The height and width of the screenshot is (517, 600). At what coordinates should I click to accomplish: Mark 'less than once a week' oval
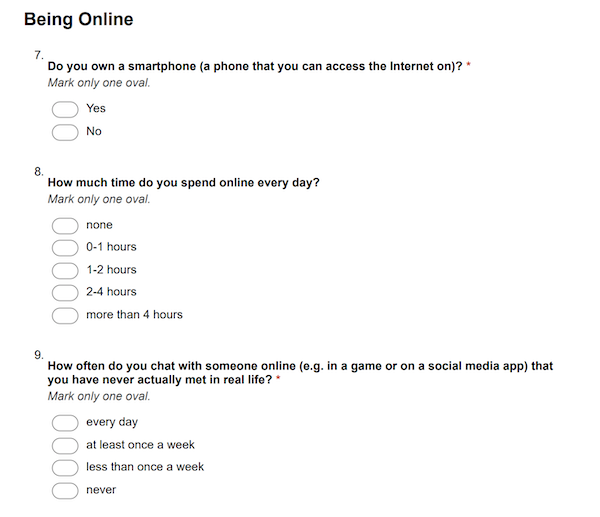tap(65, 468)
